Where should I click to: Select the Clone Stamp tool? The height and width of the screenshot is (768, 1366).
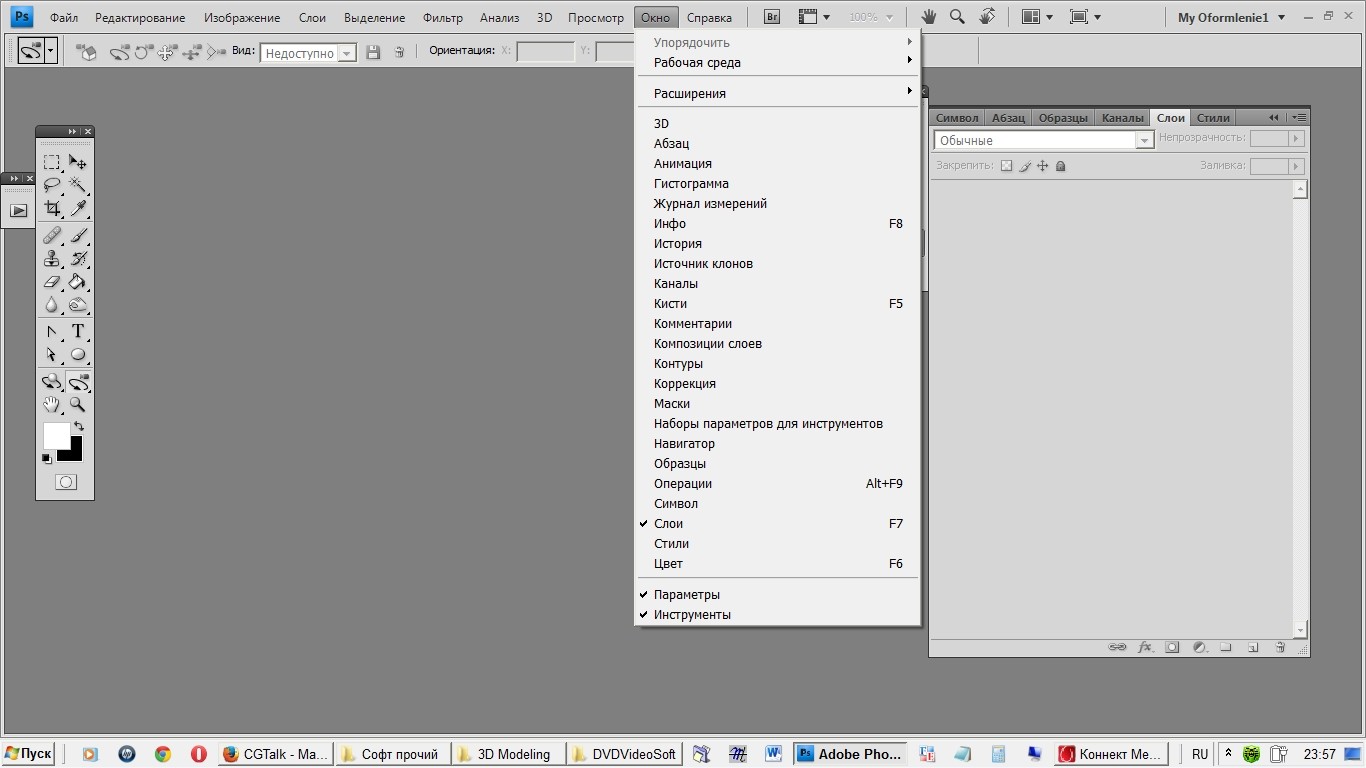(52, 259)
